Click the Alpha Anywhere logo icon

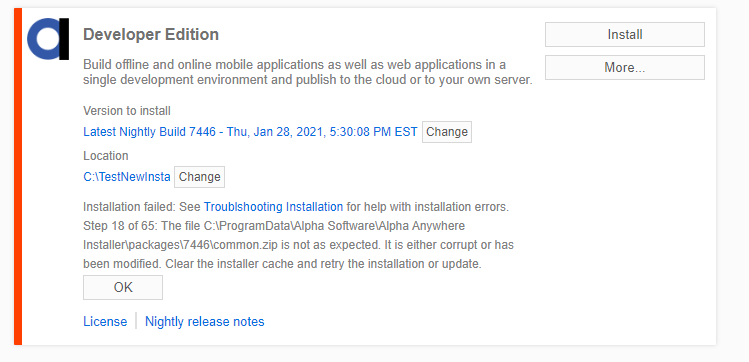(48, 39)
